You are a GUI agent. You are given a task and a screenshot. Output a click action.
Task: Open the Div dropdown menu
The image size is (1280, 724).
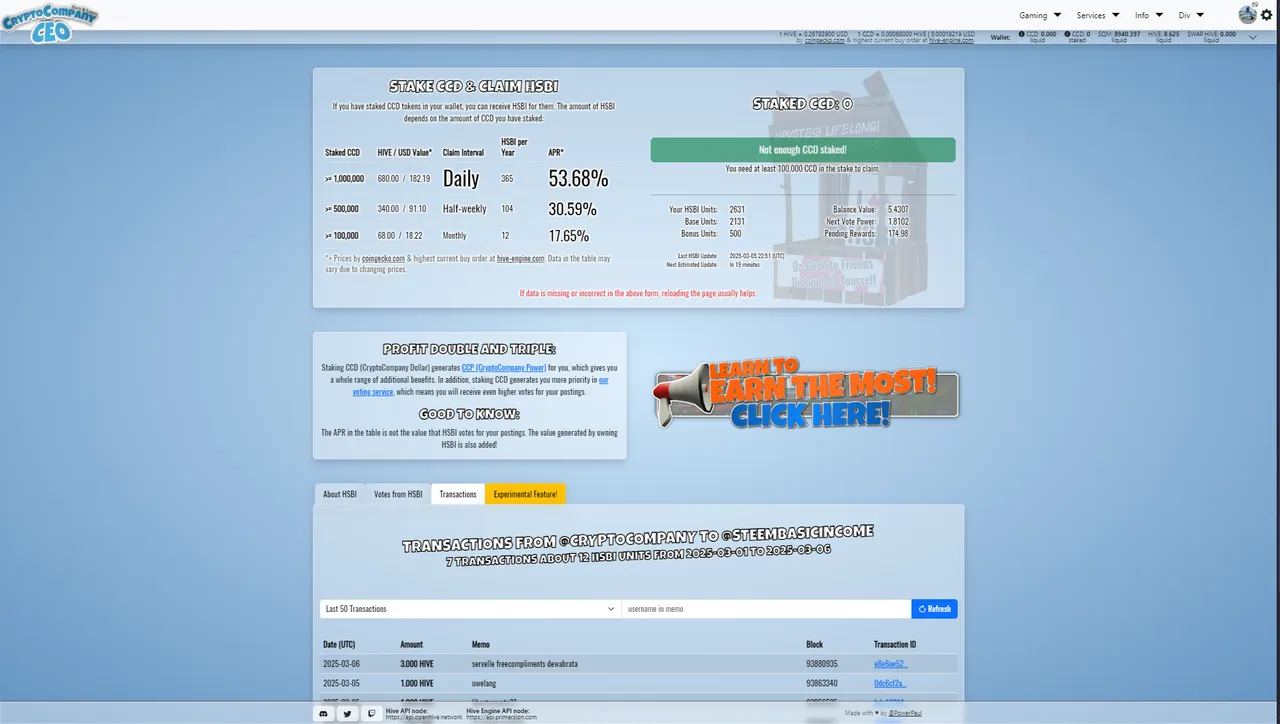click(1191, 15)
